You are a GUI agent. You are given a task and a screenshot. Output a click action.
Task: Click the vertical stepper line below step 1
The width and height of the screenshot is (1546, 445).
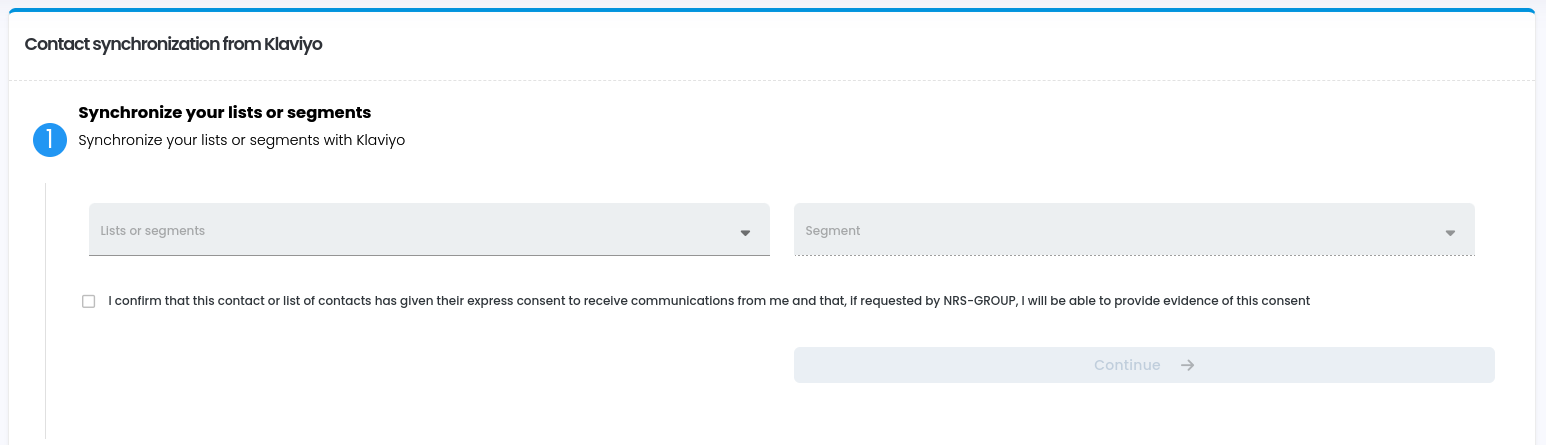point(46,310)
